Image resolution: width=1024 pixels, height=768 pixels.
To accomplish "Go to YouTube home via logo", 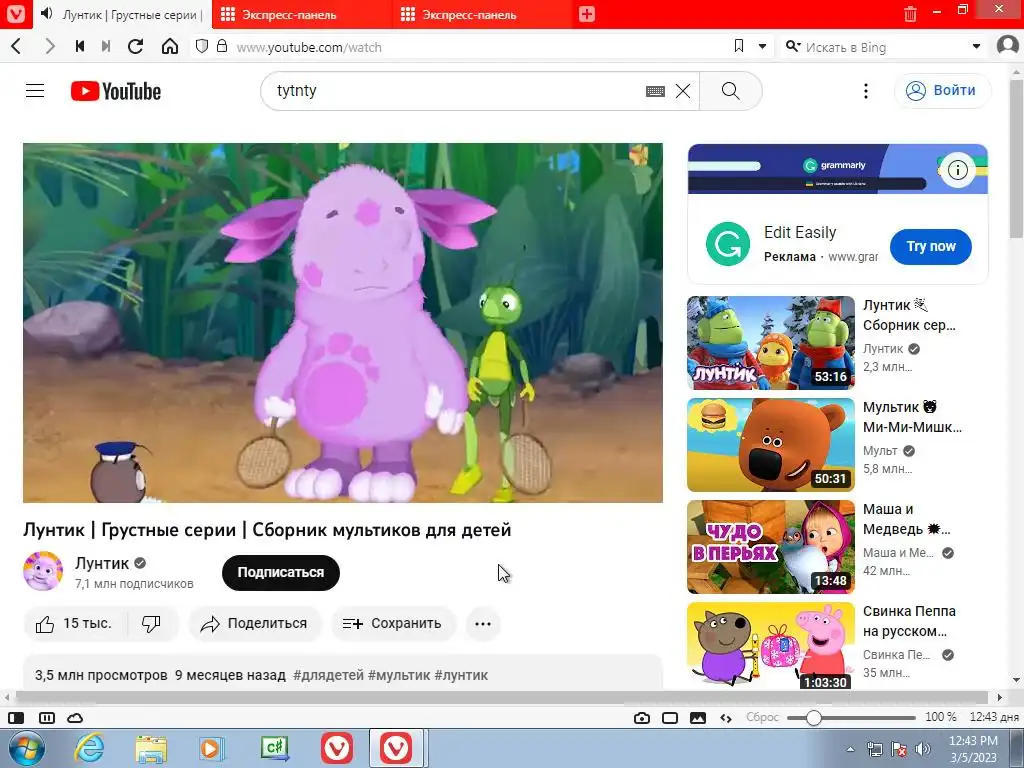I will [116, 91].
